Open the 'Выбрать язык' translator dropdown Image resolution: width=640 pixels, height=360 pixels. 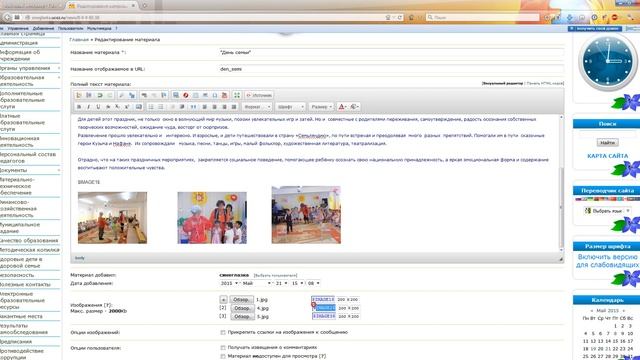tap(607, 211)
